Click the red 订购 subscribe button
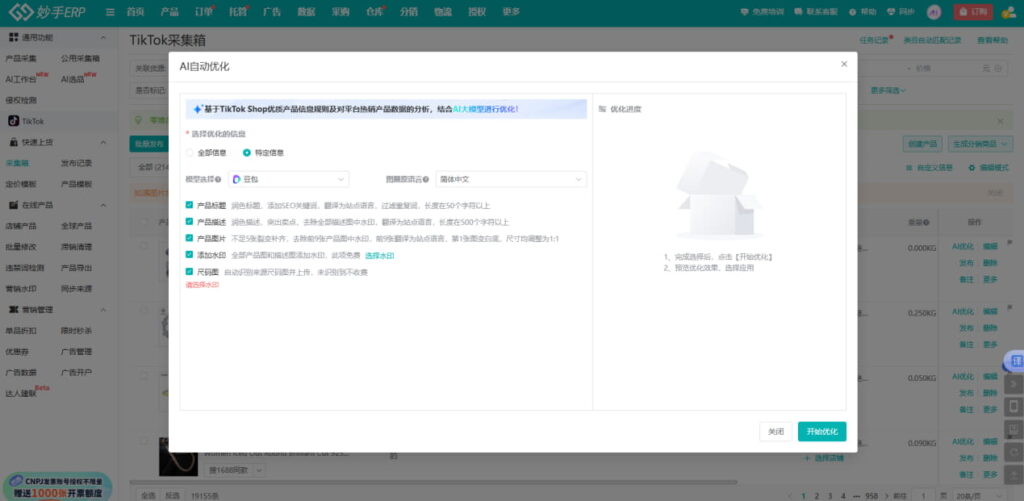 coord(973,12)
